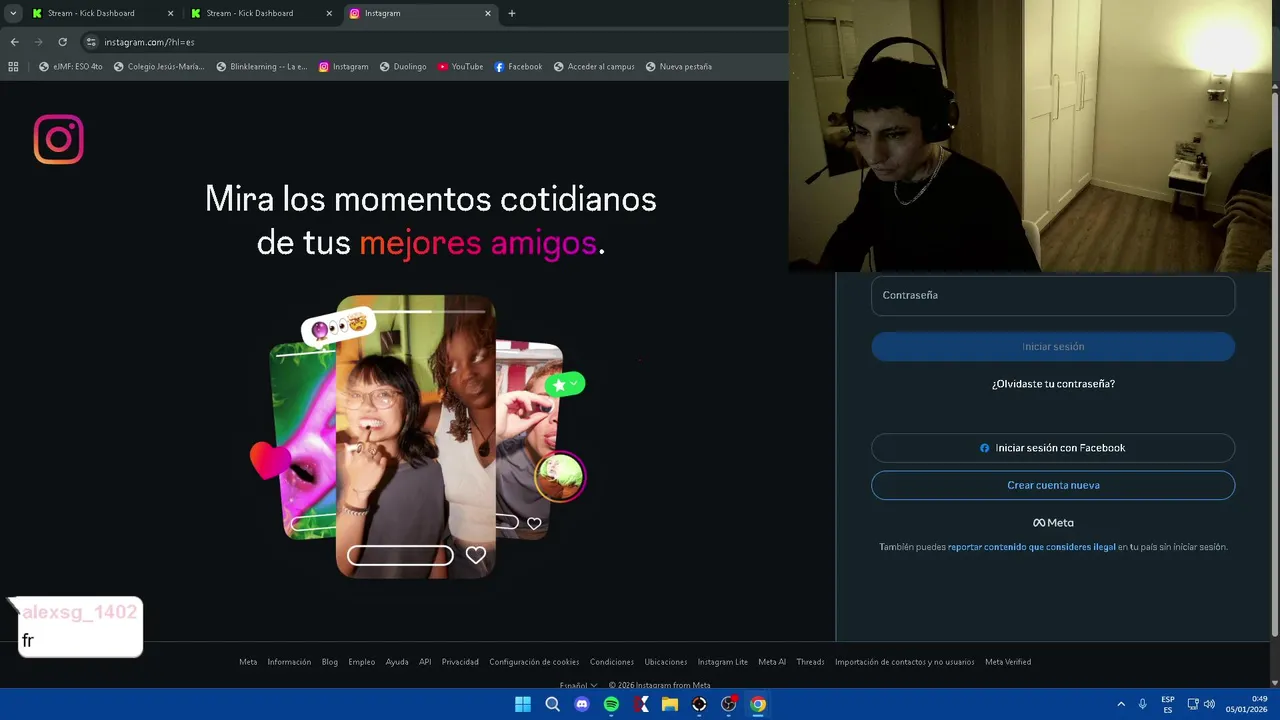Open the Condiciones footer link
The width and height of the screenshot is (1280, 720).
pos(612,662)
